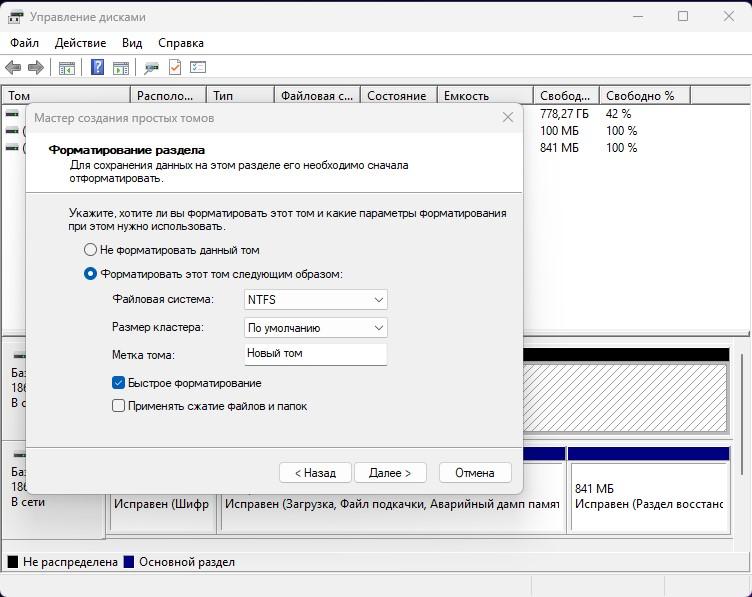
Task: Select 'Не форматировать данный том' option
Action: (x=91, y=250)
